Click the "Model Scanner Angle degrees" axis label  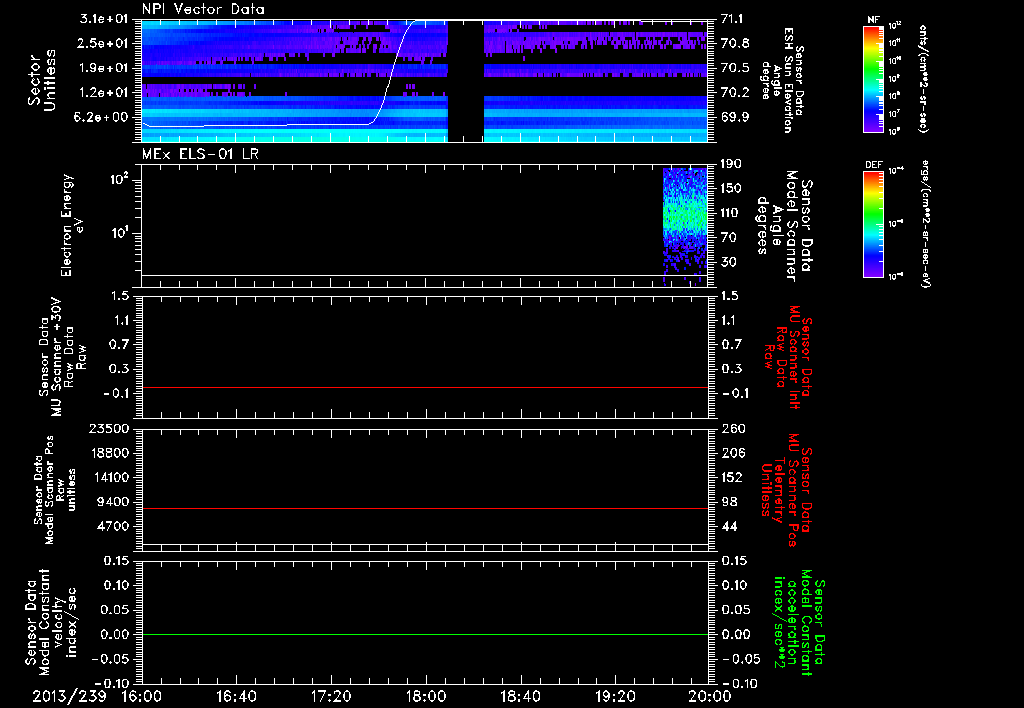(x=784, y=226)
